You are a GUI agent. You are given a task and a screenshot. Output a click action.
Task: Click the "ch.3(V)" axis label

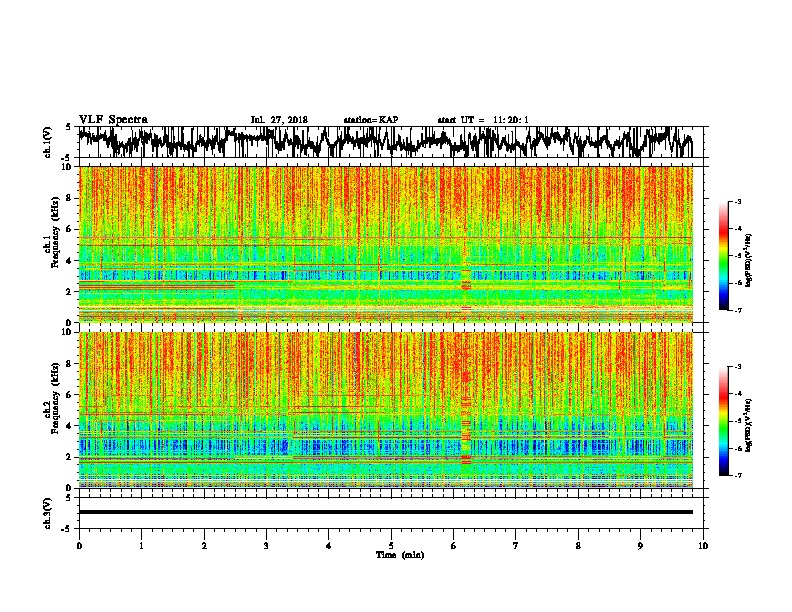coord(47,513)
